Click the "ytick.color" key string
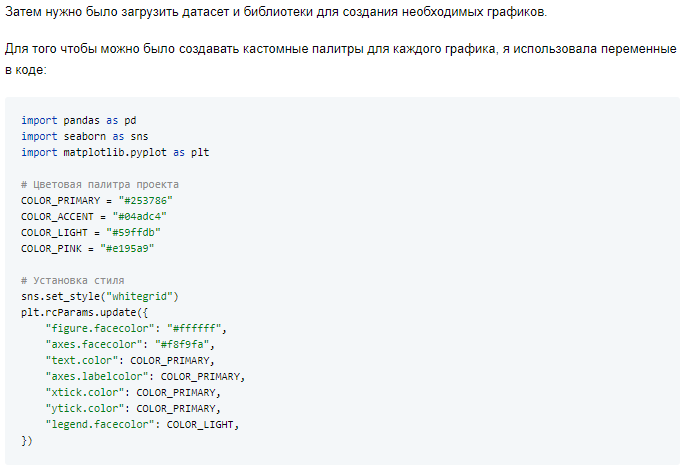 tap(85, 409)
